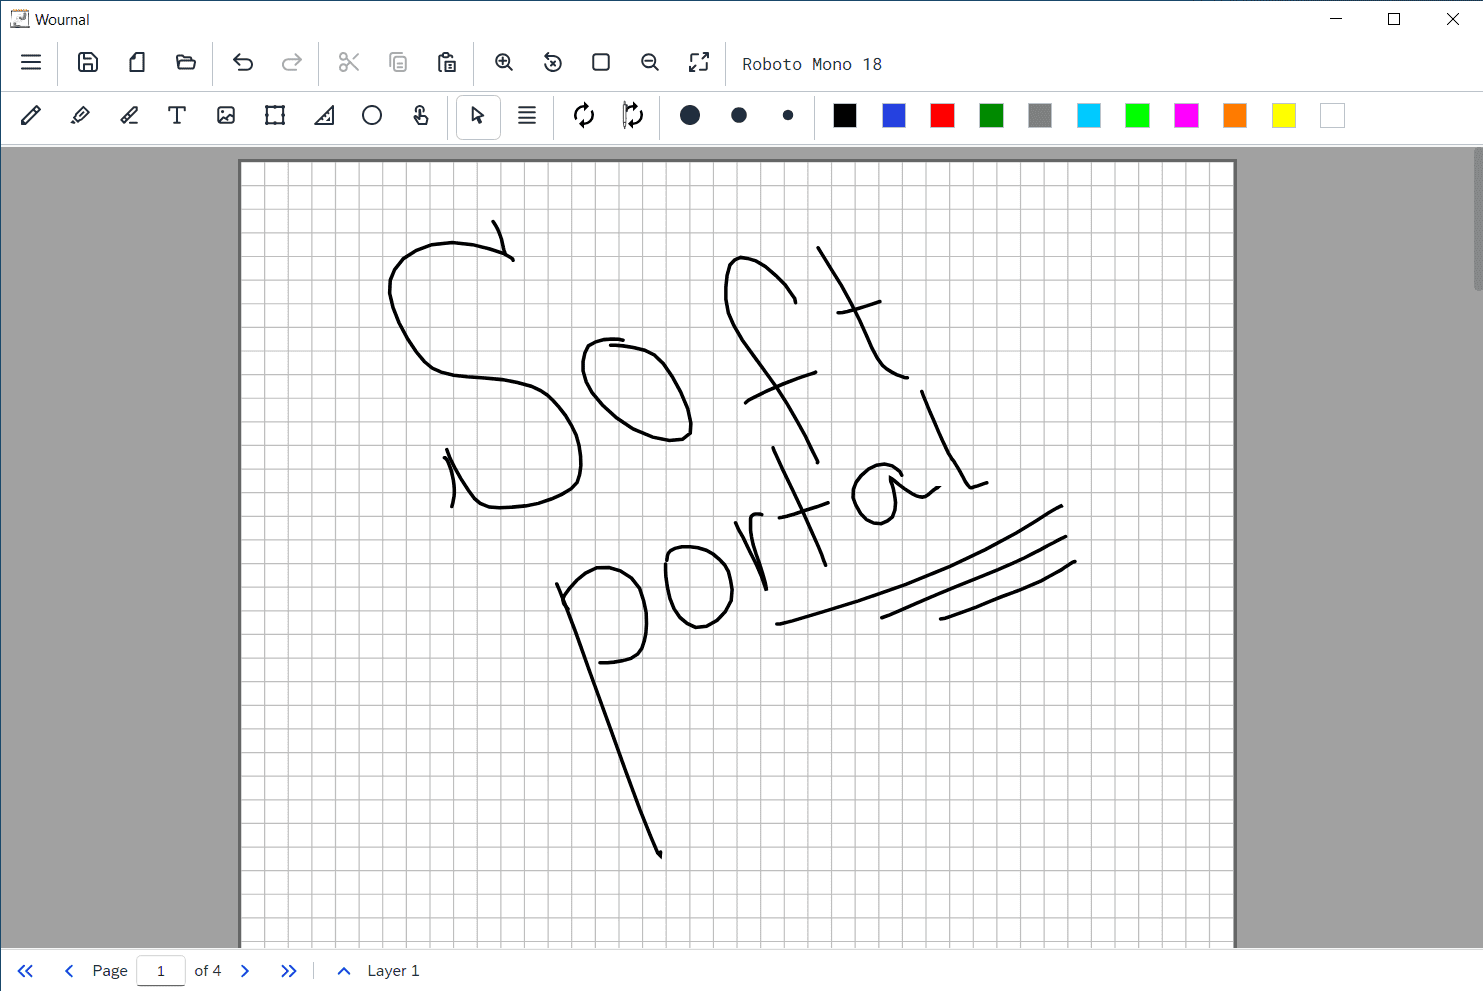Select the Insert Image tool
This screenshot has height=991, width=1483.
pyautogui.click(x=226, y=116)
